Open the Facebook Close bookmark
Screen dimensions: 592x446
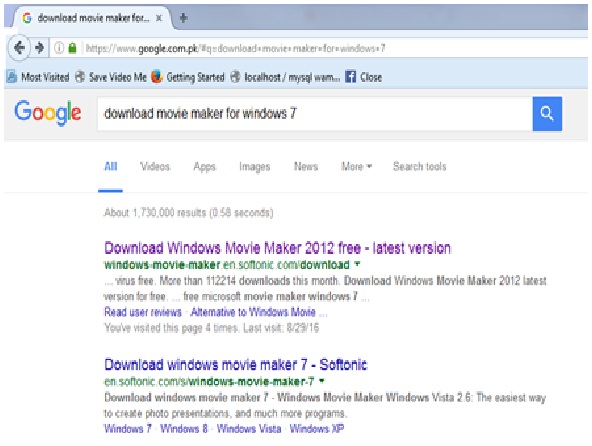364,77
